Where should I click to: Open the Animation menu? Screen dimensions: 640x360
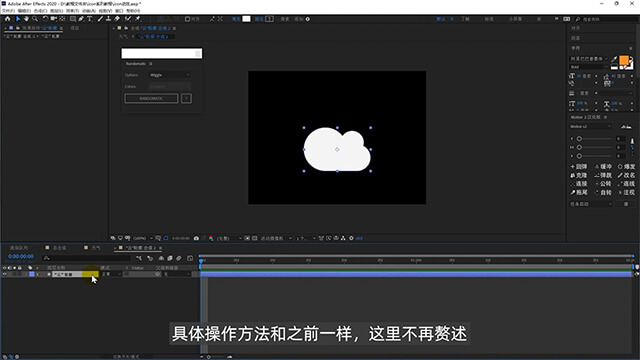click(x=89, y=11)
